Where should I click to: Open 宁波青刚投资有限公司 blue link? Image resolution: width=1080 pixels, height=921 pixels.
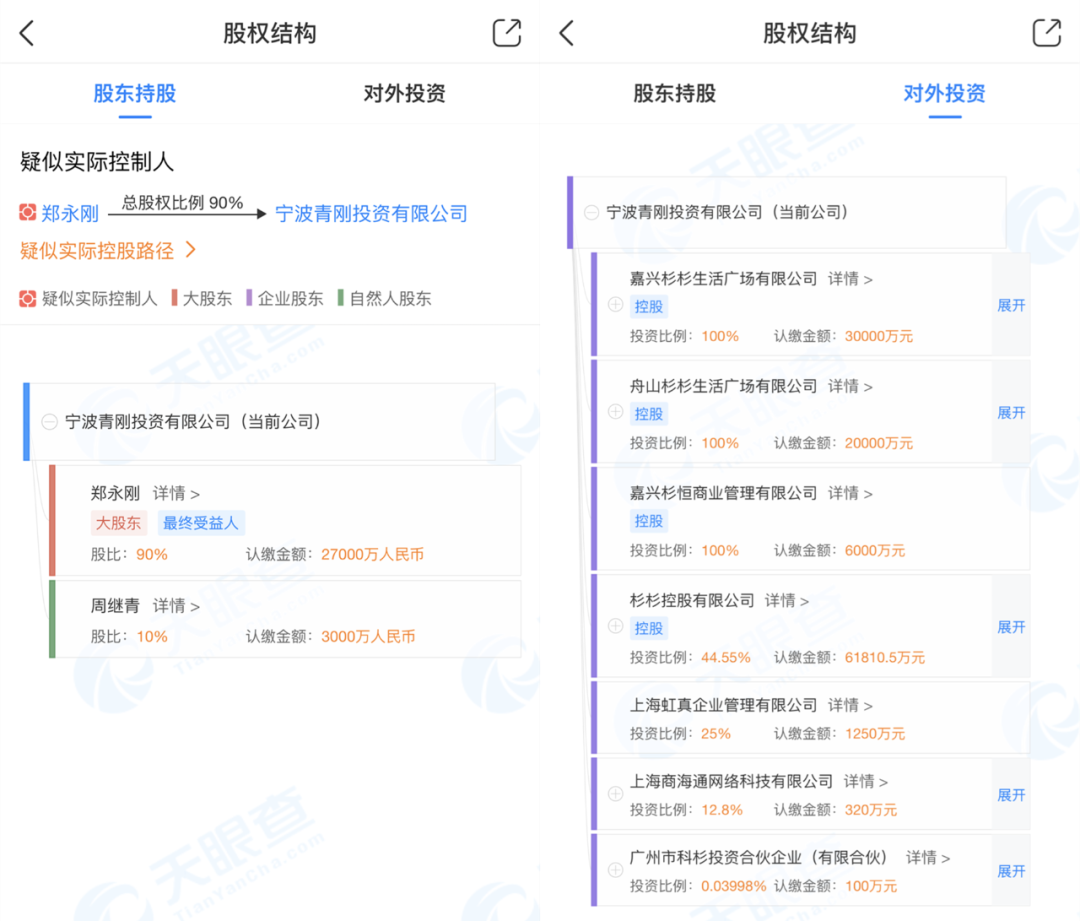click(x=371, y=214)
